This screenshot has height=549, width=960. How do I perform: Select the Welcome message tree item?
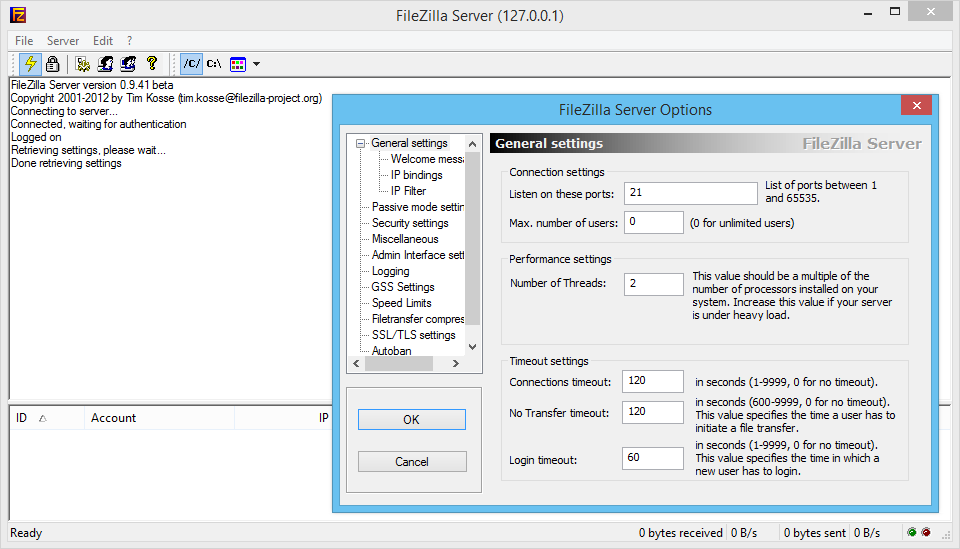coord(427,159)
